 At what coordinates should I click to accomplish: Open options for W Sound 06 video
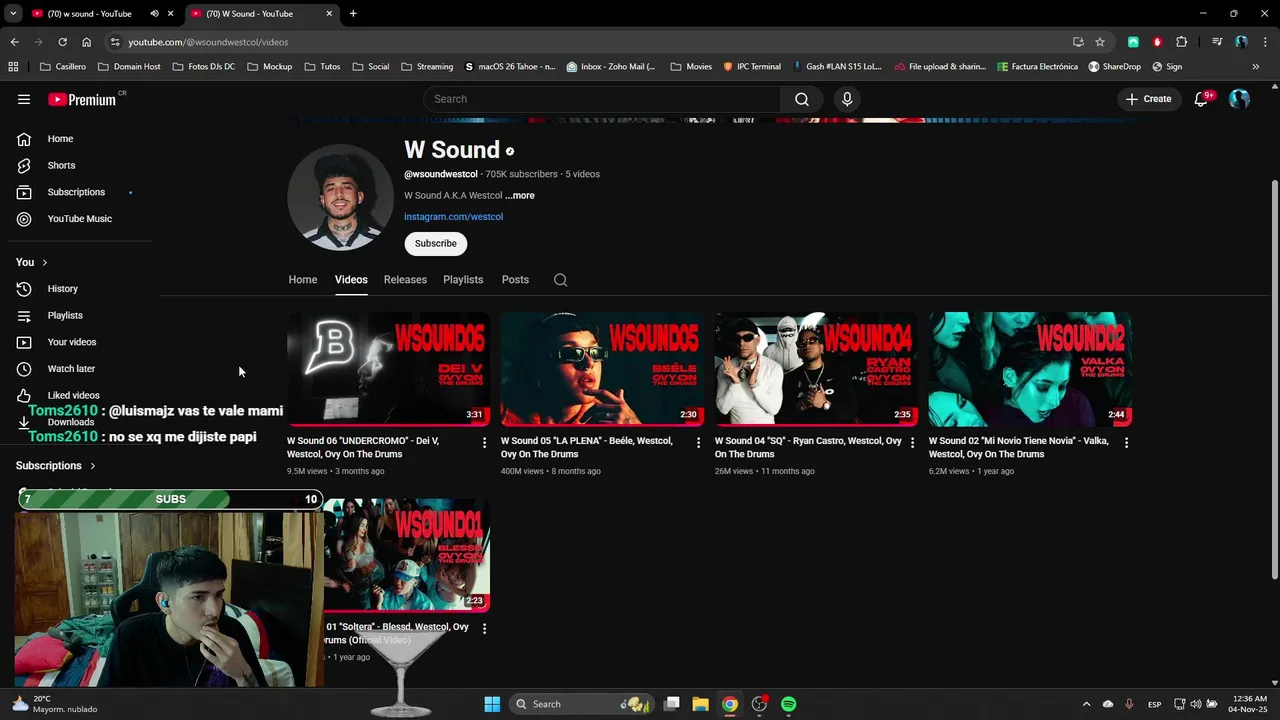point(484,442)
